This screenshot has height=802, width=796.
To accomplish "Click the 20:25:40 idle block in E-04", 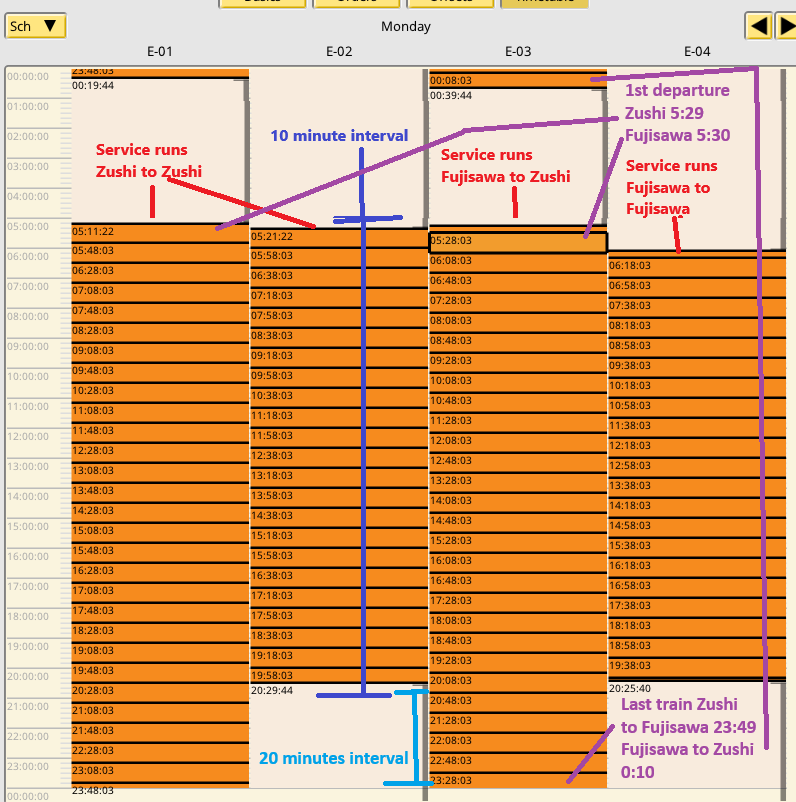I will pyautogui.click(x=697, y=734).
